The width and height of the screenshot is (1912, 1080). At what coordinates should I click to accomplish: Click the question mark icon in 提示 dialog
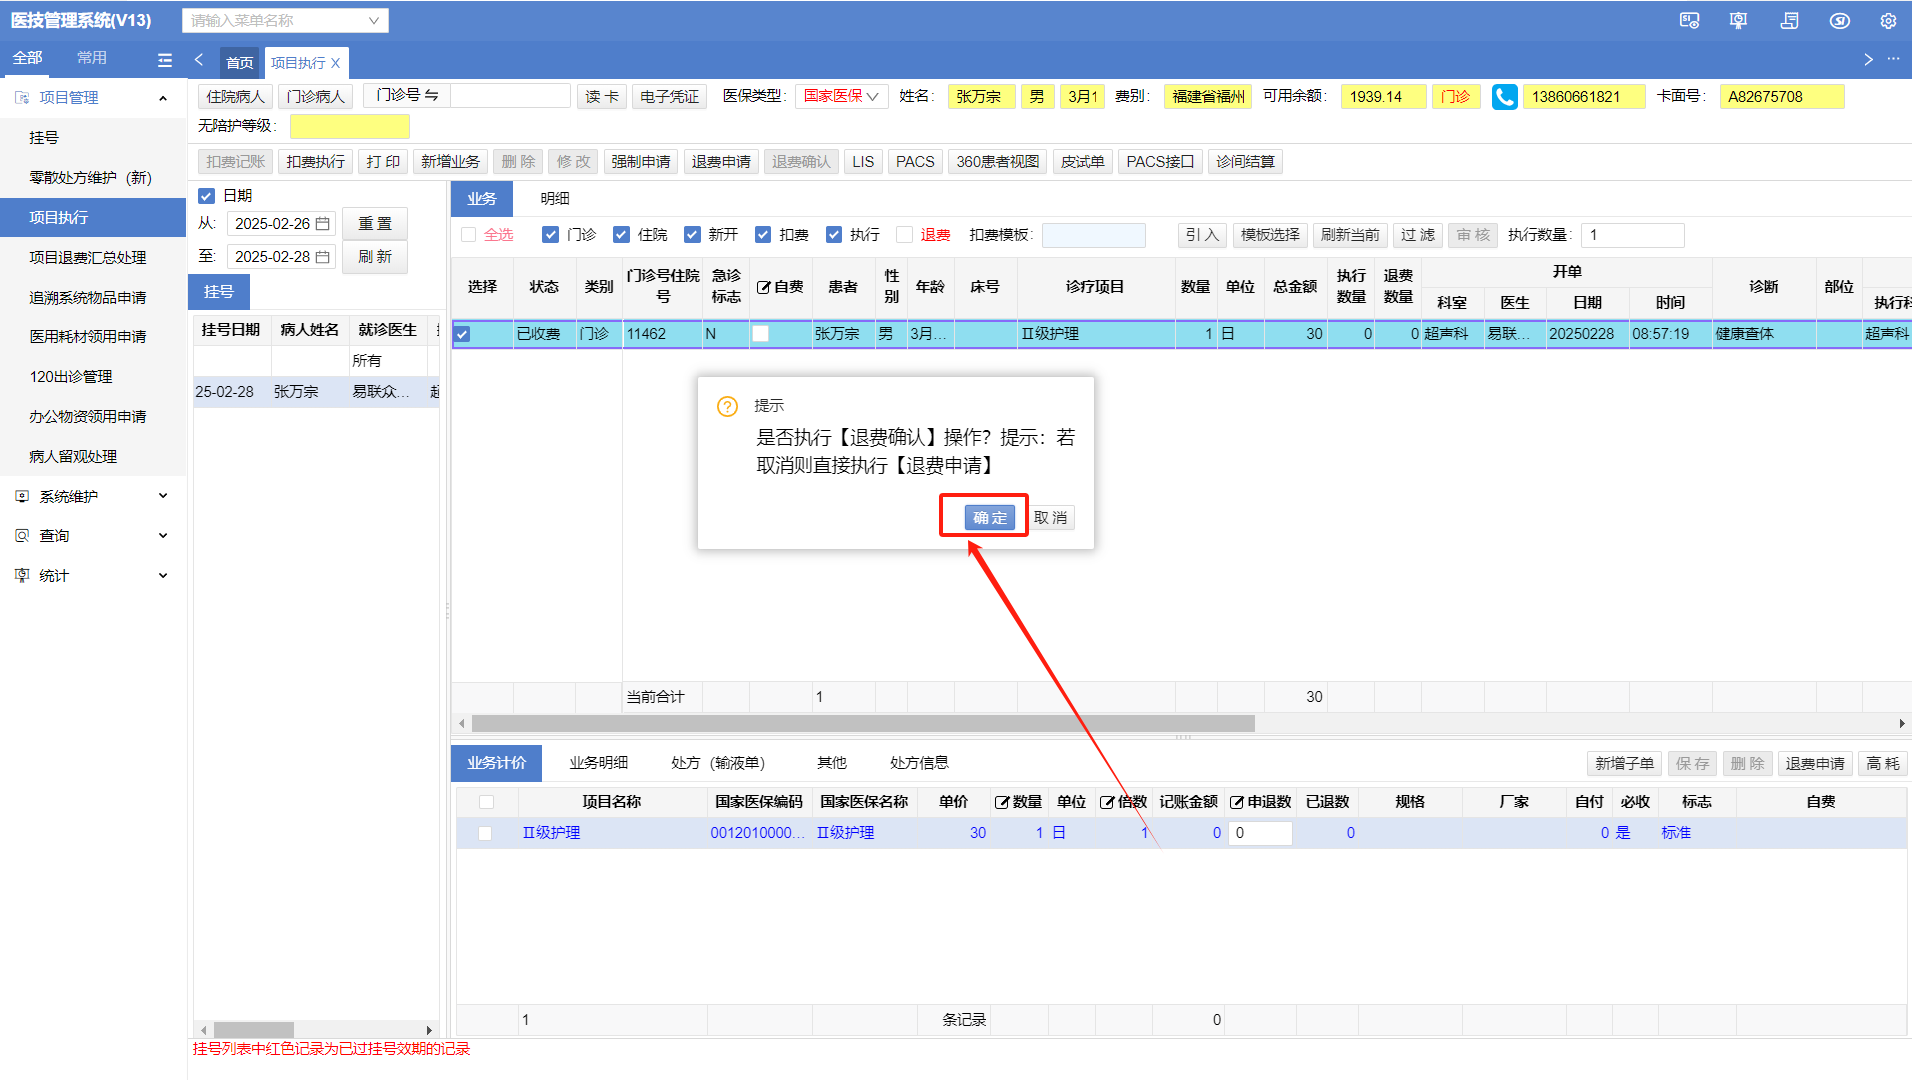click(x=727, y=406)
